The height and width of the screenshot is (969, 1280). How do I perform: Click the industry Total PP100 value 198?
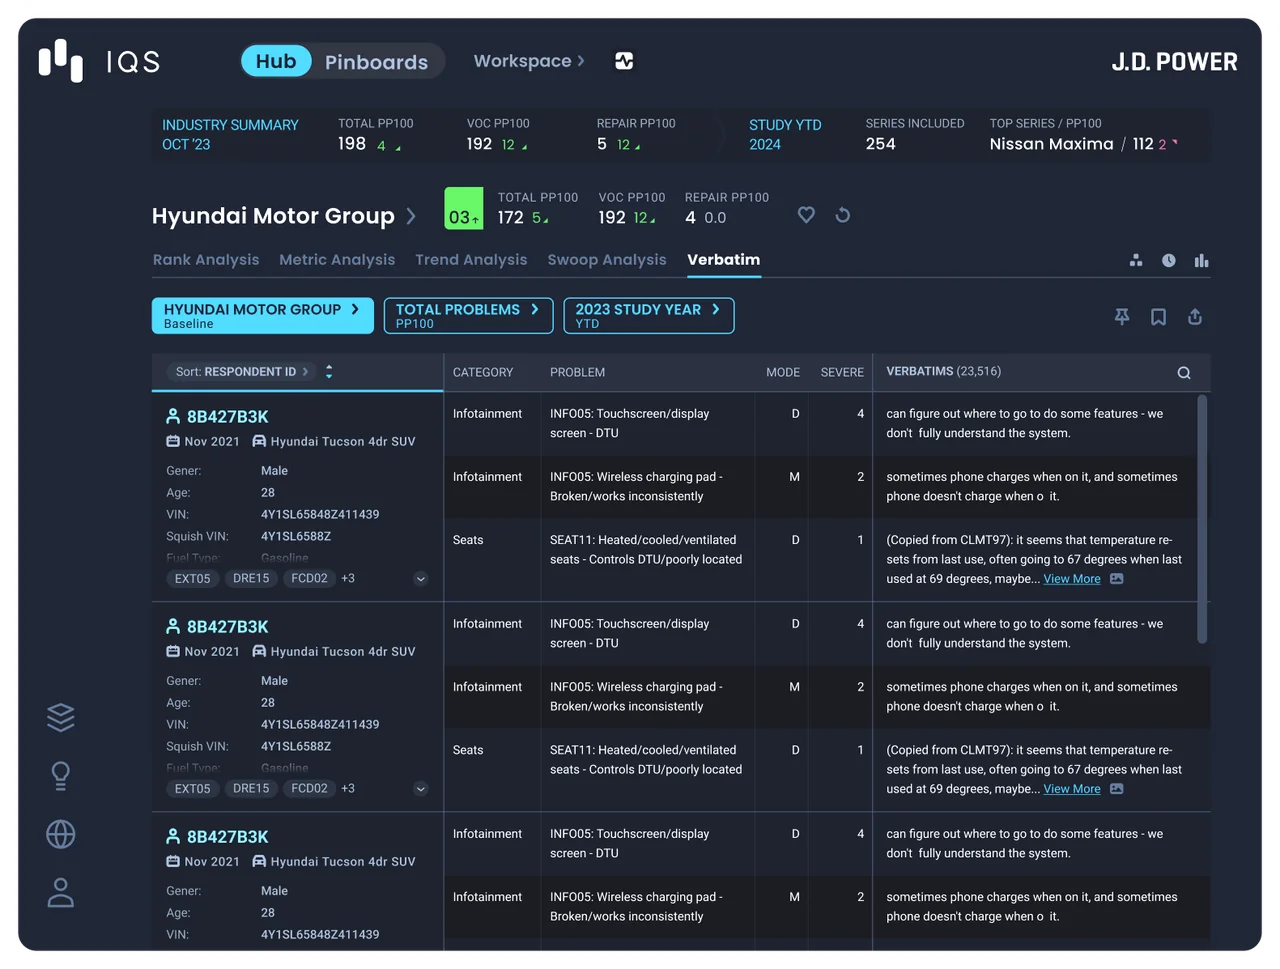[352, 144]
